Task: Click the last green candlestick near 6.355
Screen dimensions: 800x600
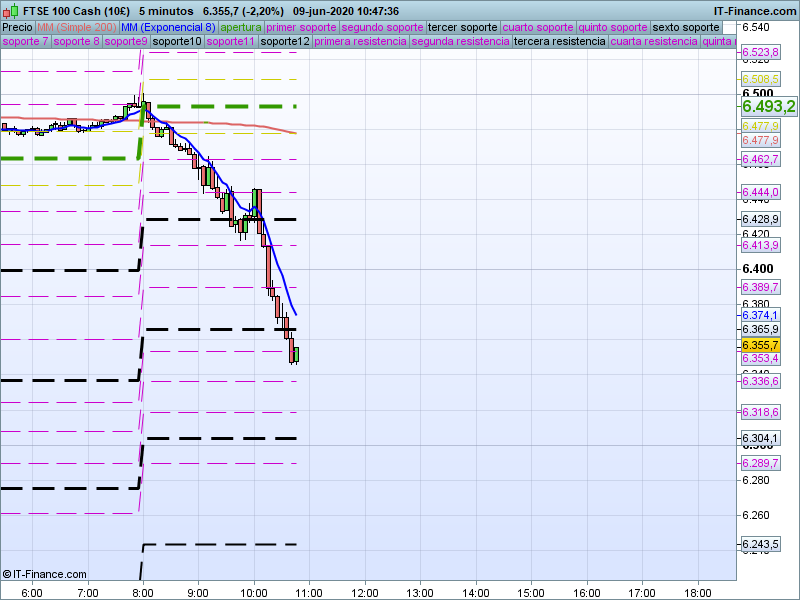Action: coord(296,355)
